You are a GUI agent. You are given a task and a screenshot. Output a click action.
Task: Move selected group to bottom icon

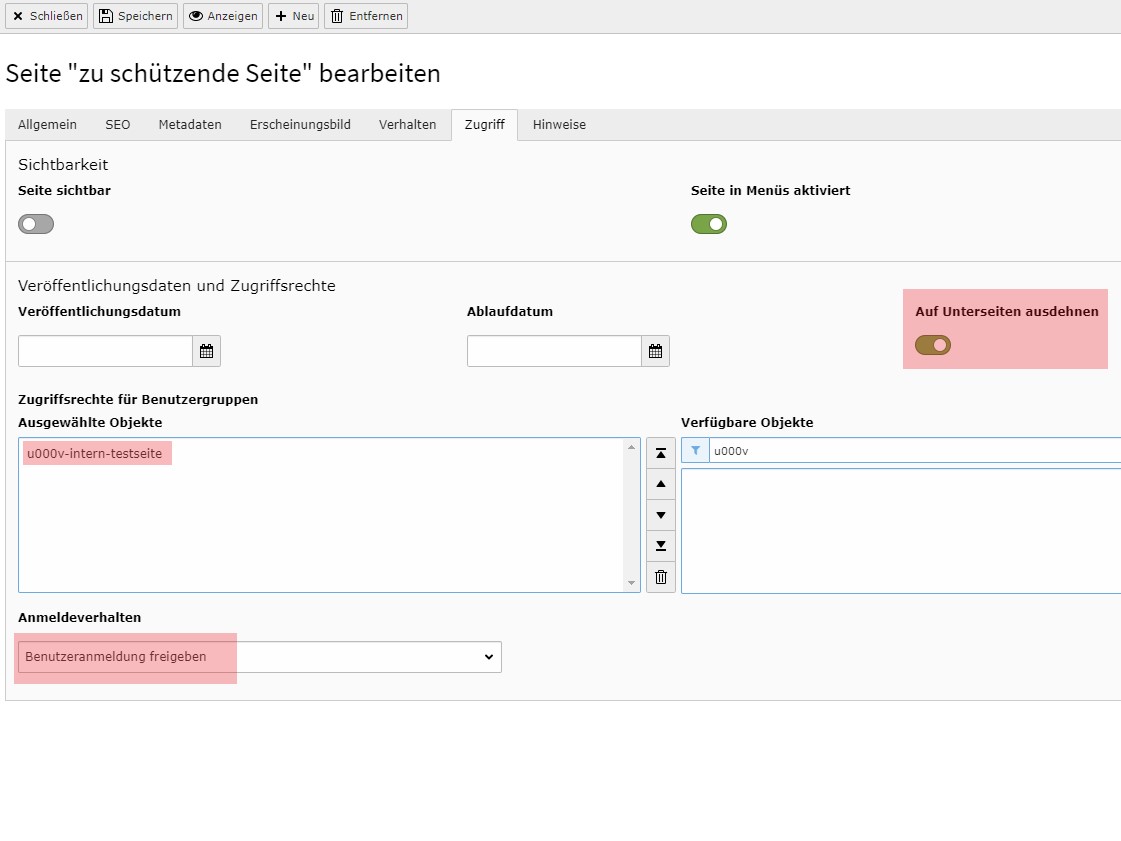click(x=661, y=546)
